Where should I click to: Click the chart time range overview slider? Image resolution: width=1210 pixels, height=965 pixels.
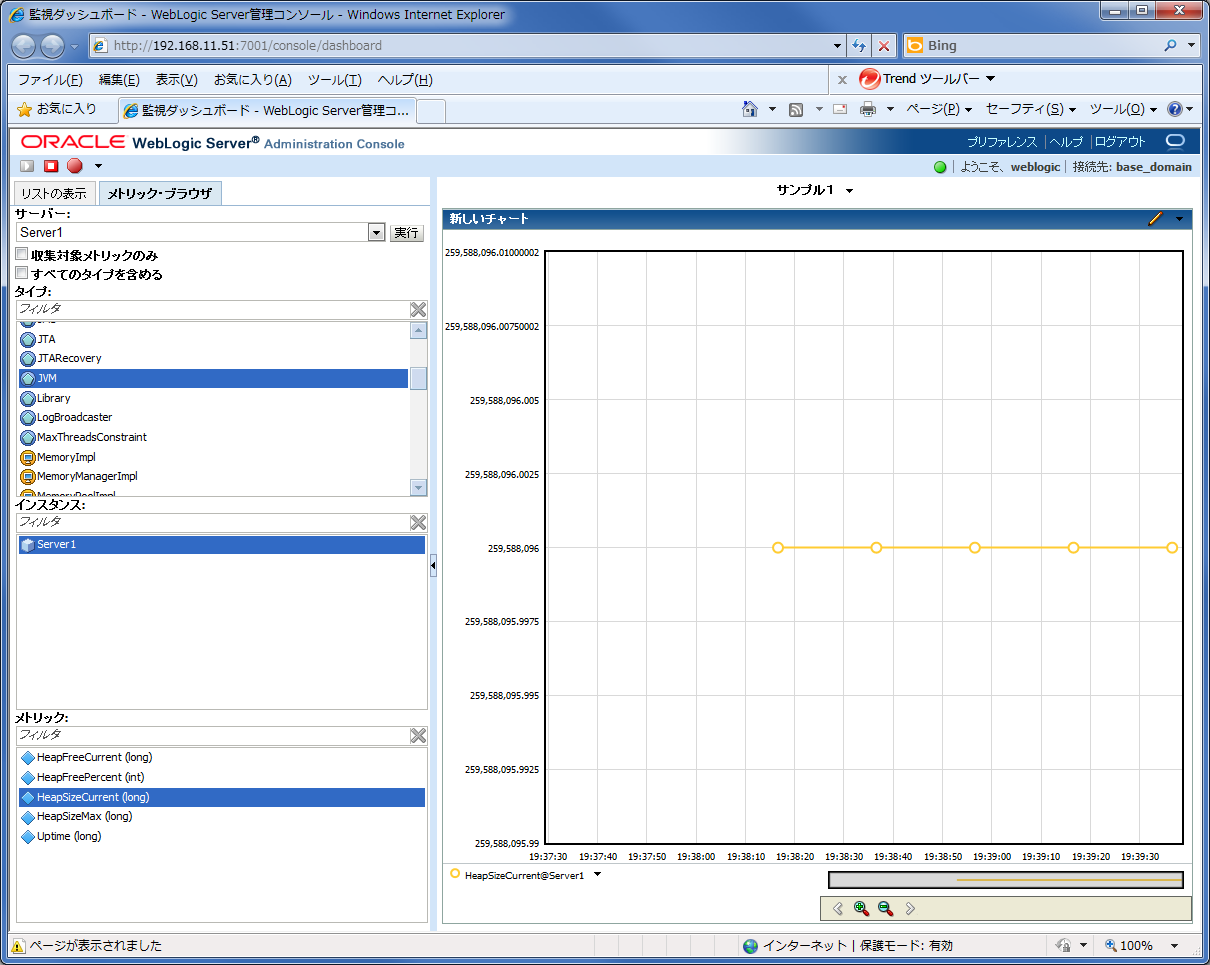point(1006,880)
